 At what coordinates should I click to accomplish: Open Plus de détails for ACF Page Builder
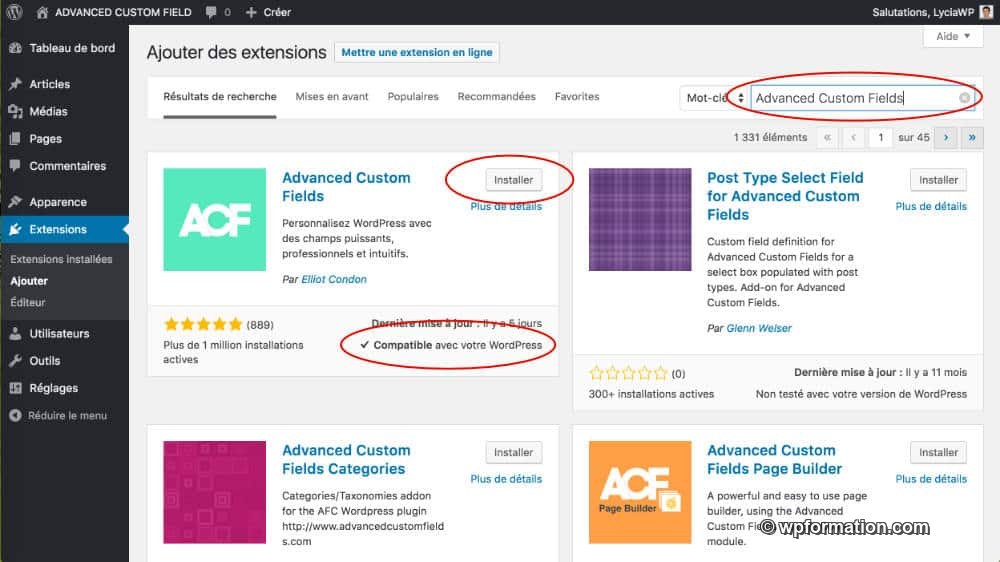pos(931,479)
